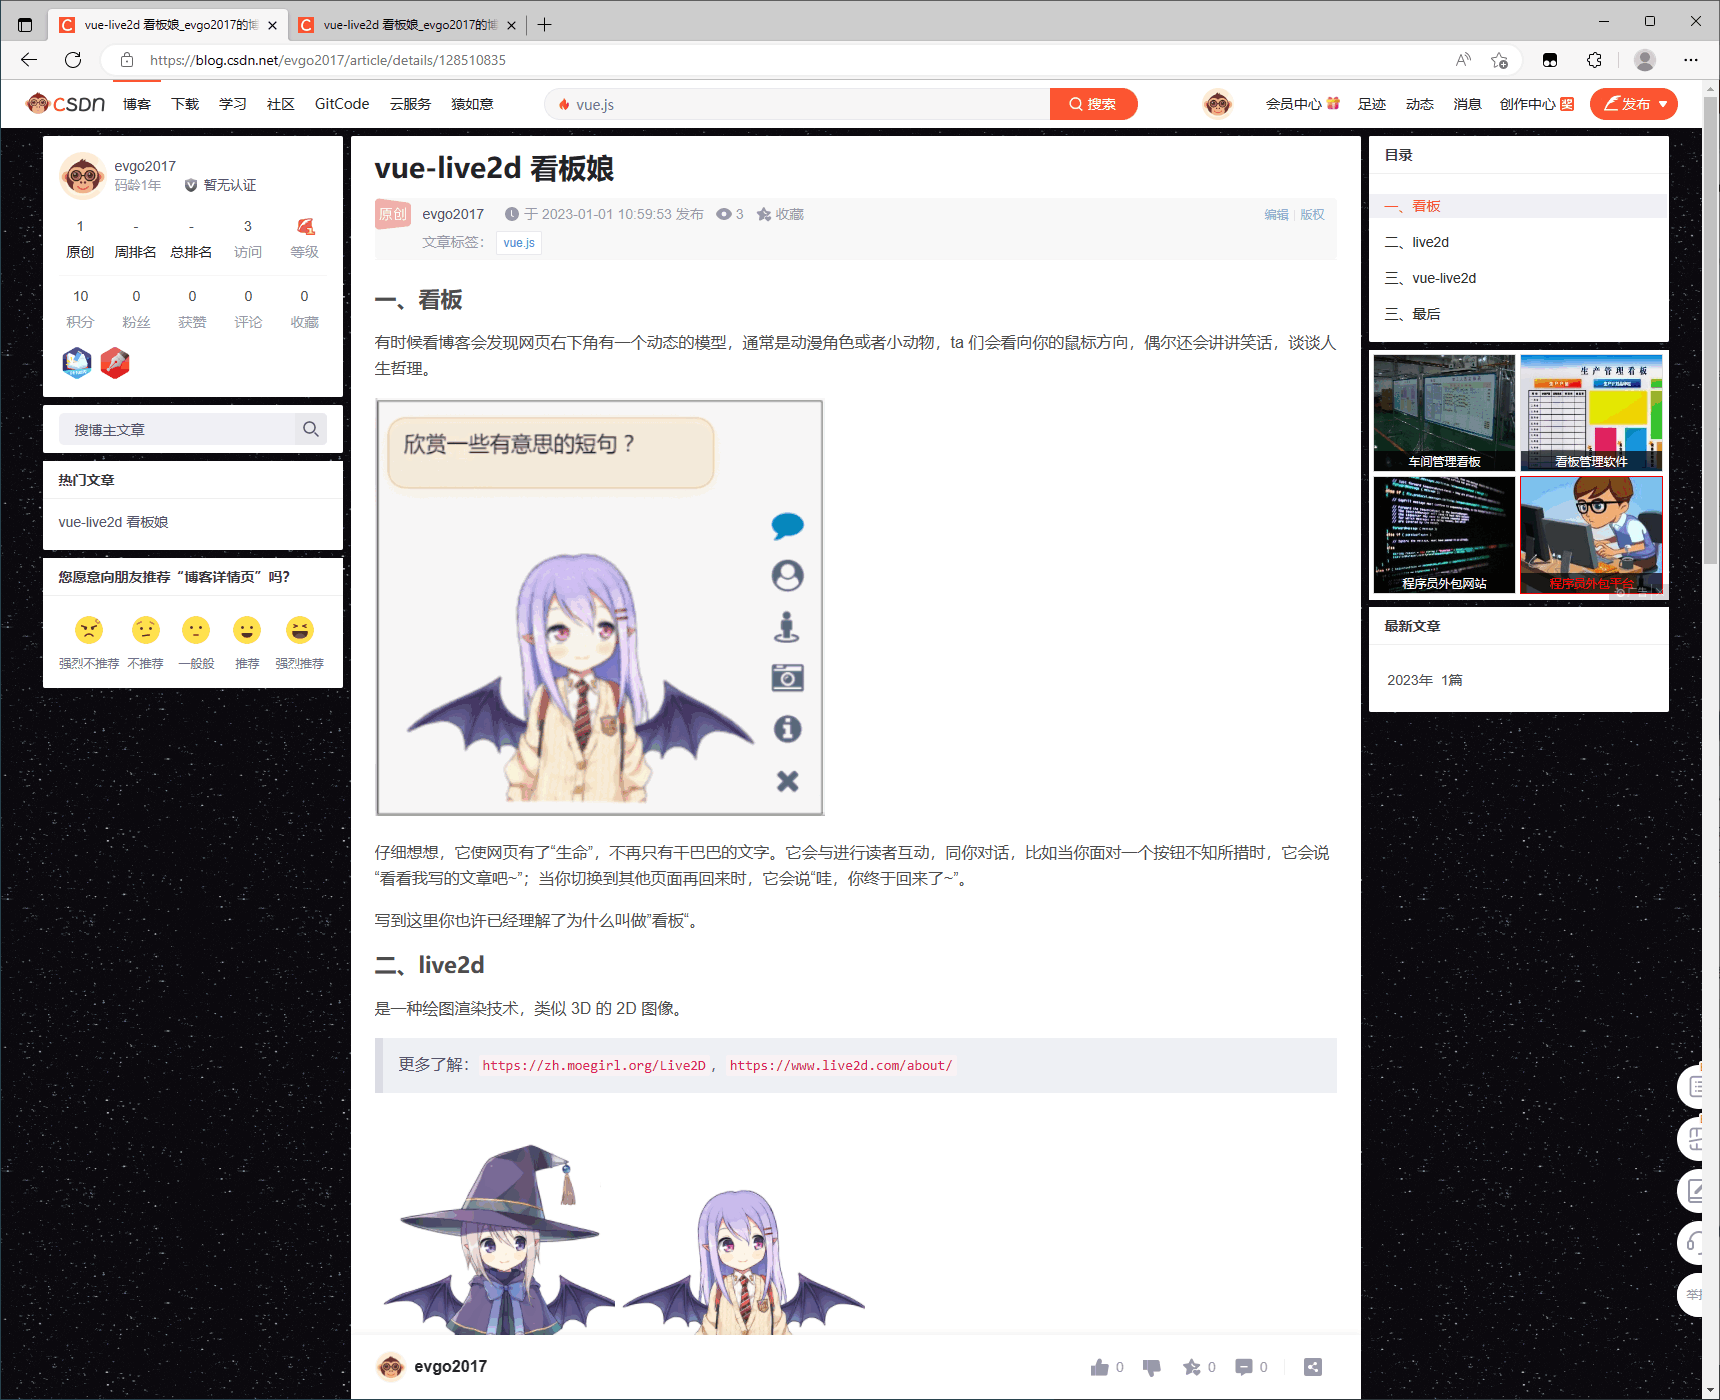Open the browser settings three-dots menu
This screenshot has height=1400, width=1720.
1691,60
